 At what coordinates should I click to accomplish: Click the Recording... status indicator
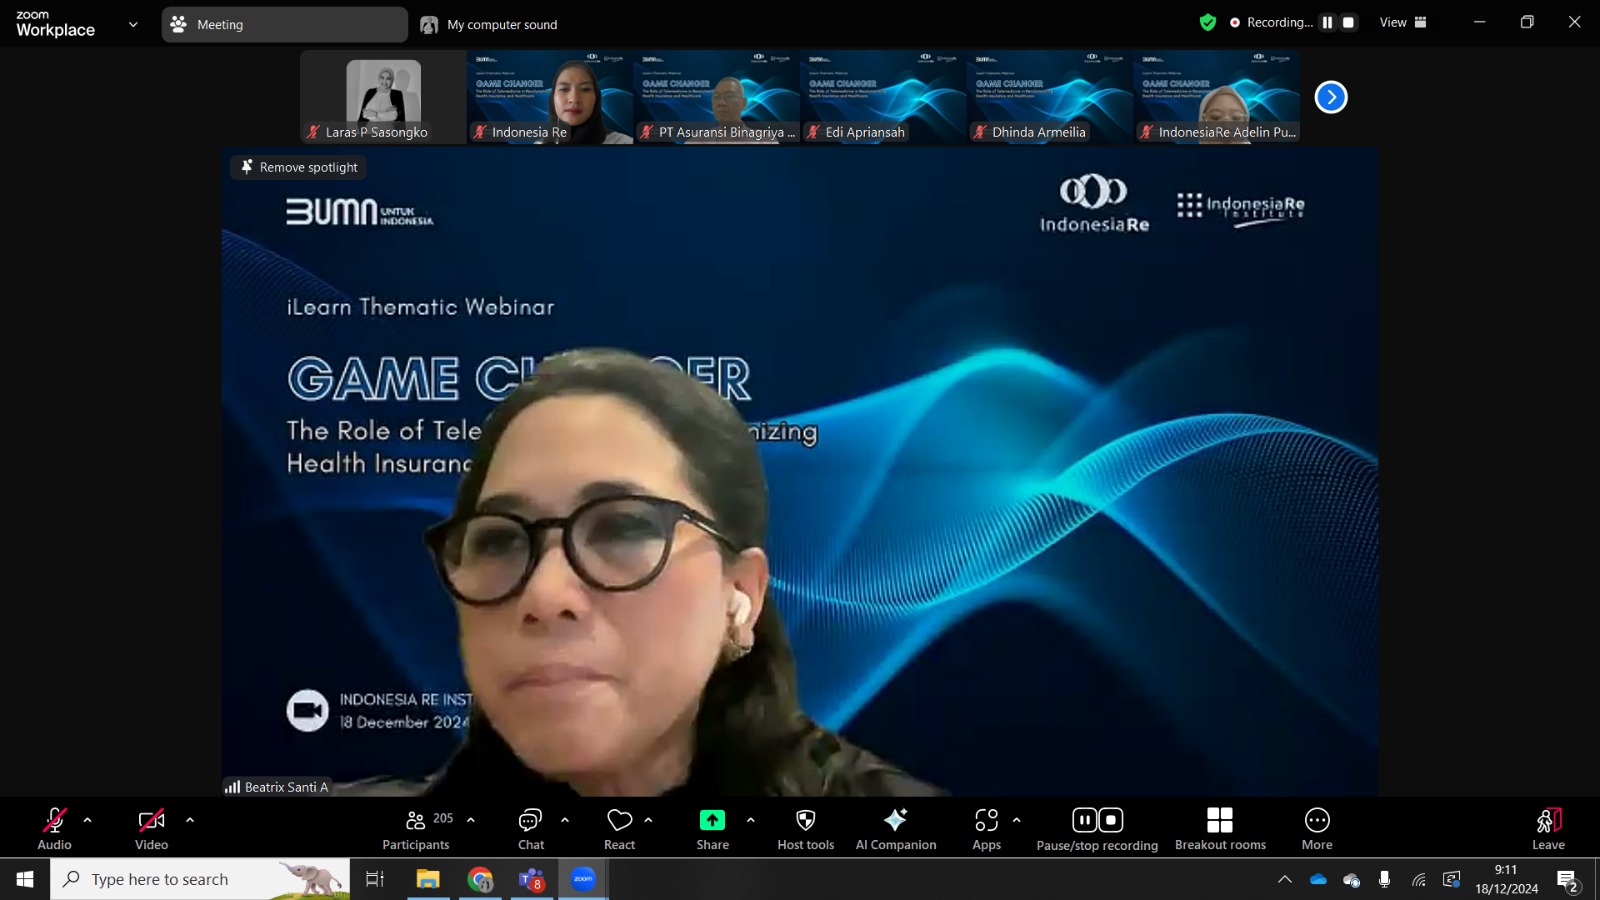point(1271,22)
